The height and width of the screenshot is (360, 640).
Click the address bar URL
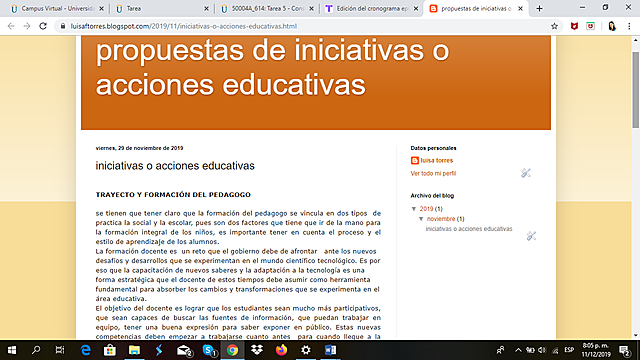tap(184, 26)
